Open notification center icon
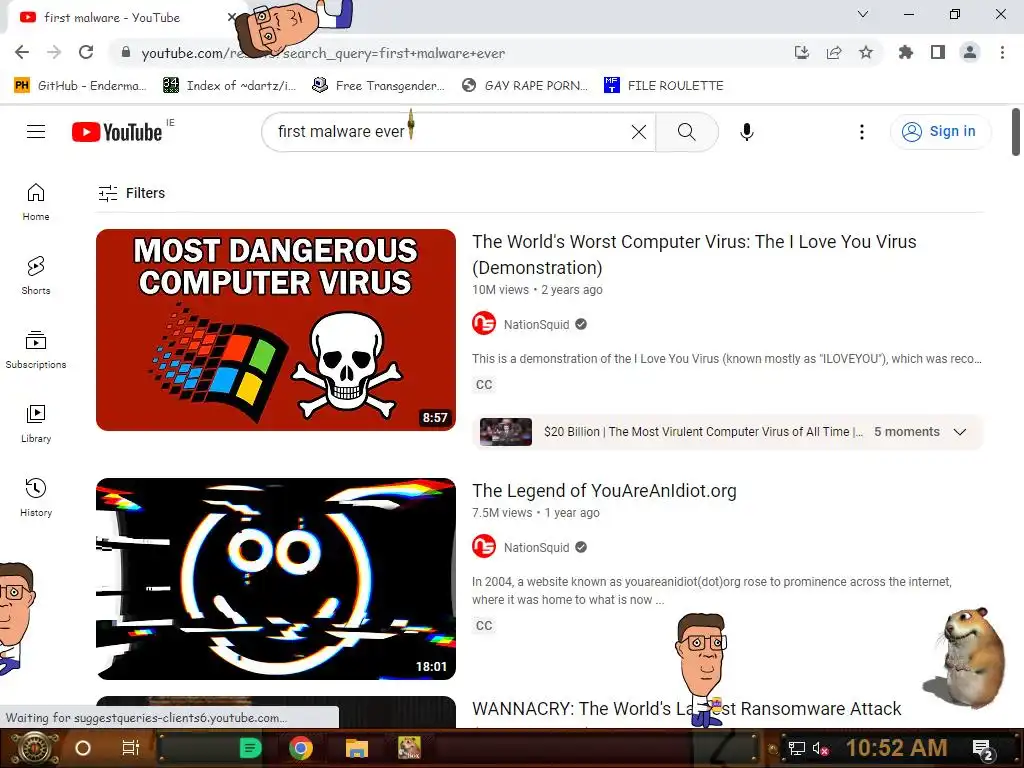Image resolution: width=1024 pixels, height=768 pixels. pyautogui.click(x=983, y=750)
